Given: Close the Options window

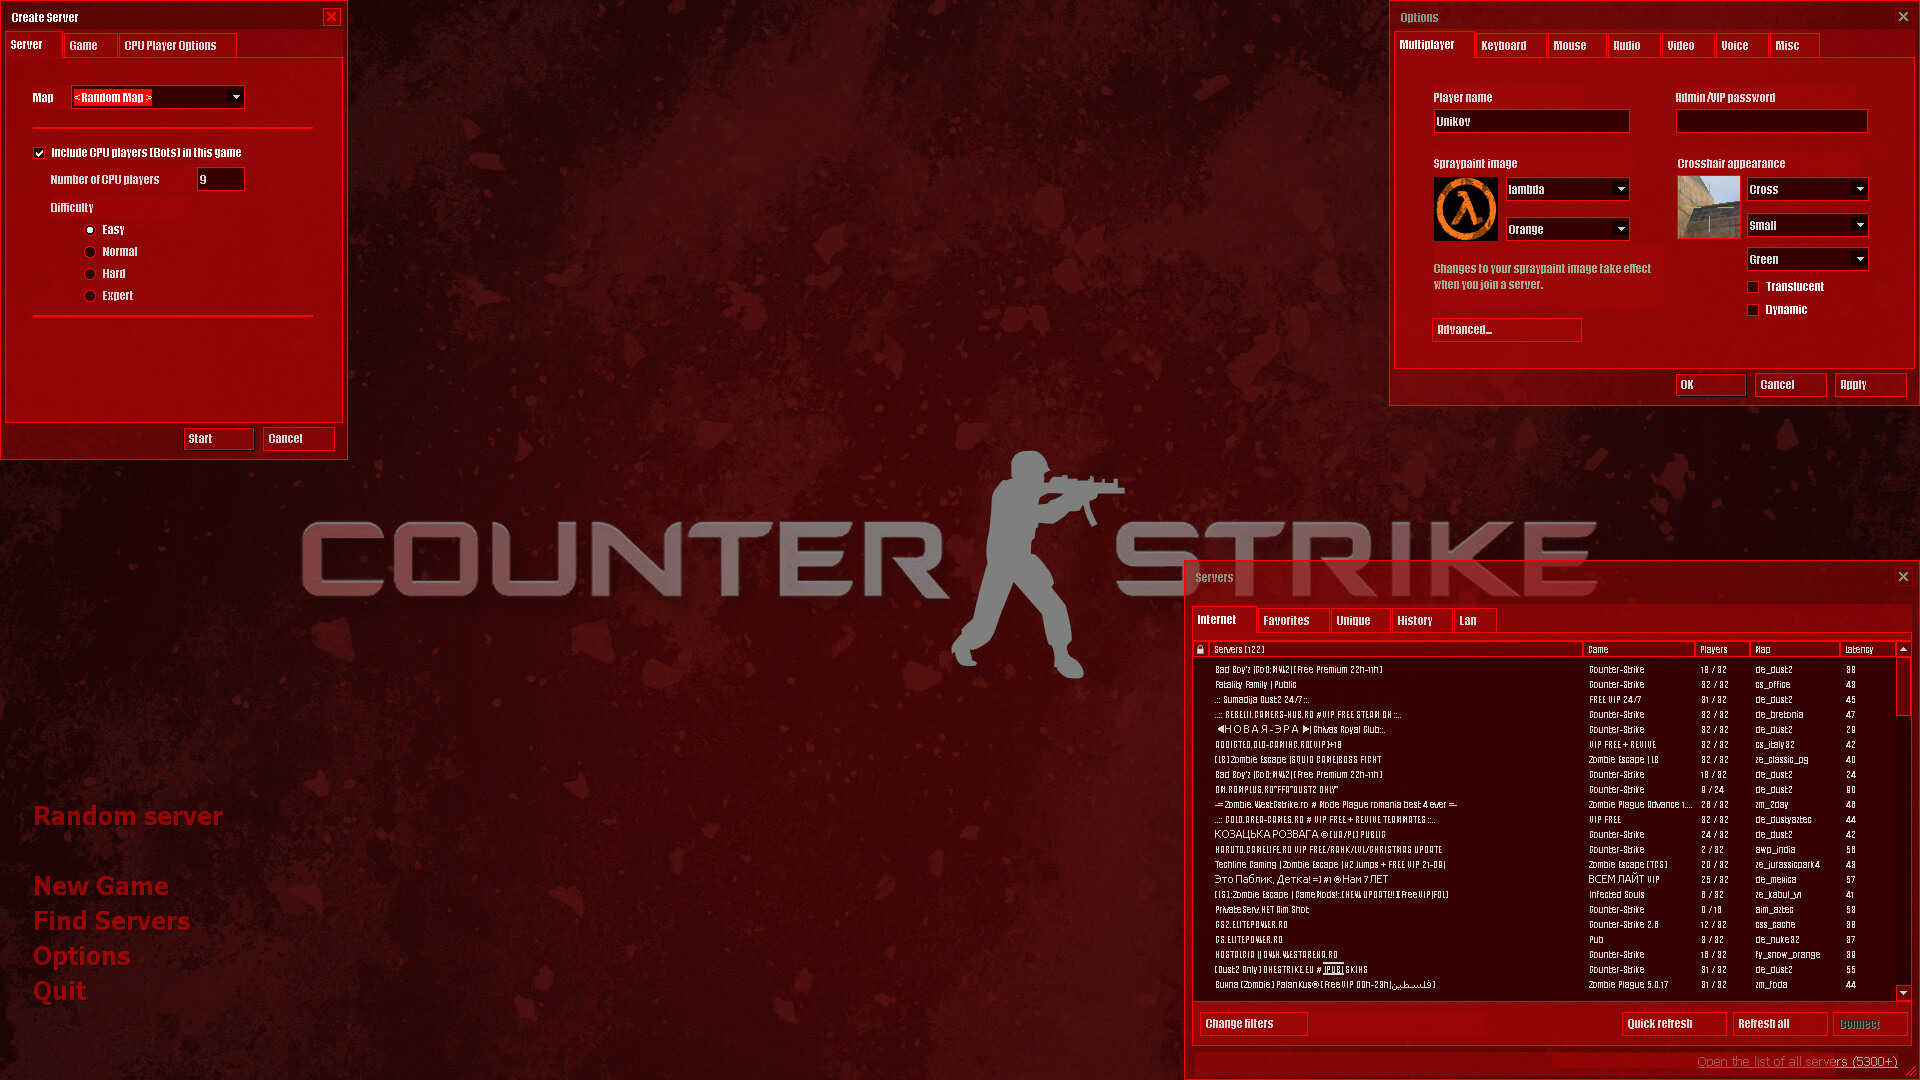Looking at the screenshot, I should [x=1903, y=17].
